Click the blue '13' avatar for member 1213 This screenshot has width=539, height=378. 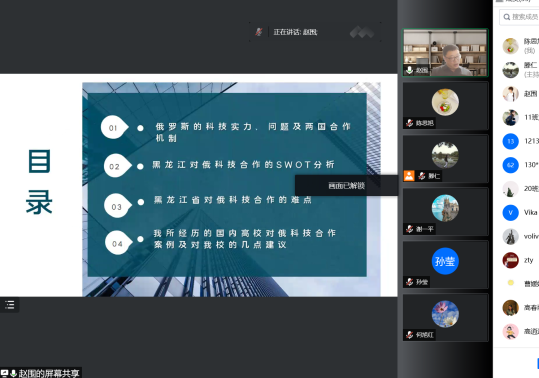510,141
